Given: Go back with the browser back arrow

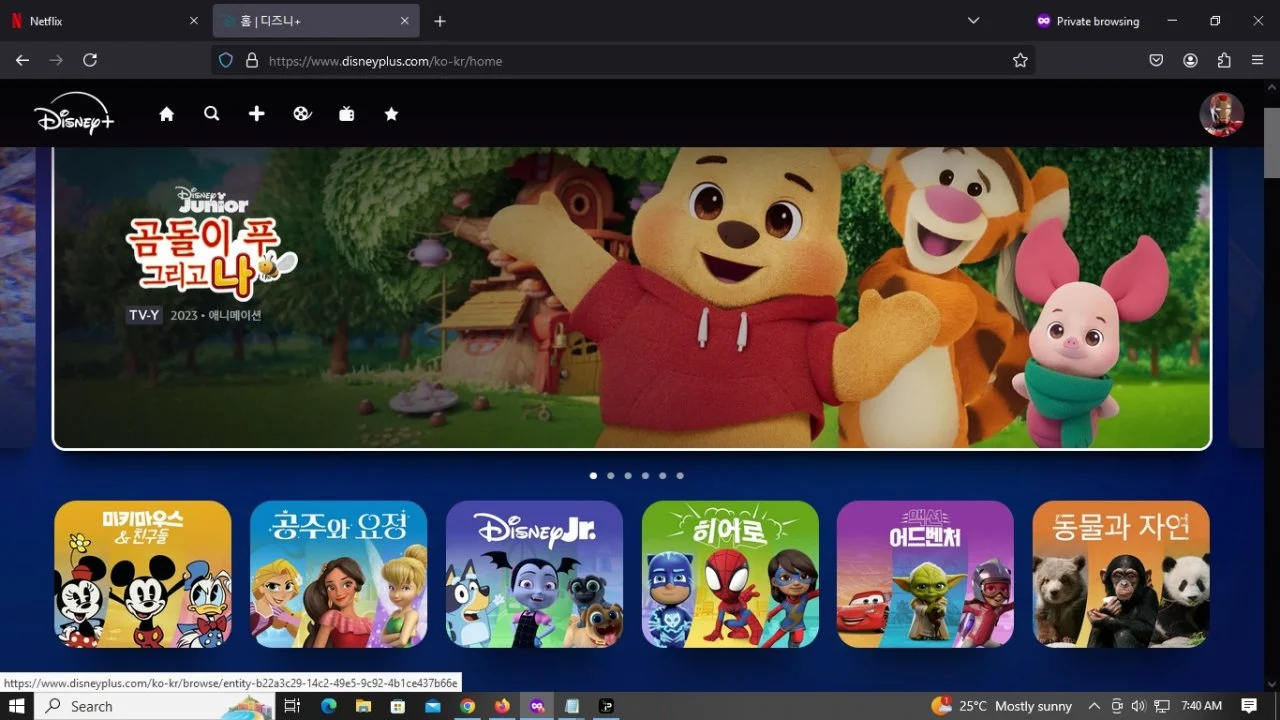Looking at the screenshot, I should pos(22,60).
